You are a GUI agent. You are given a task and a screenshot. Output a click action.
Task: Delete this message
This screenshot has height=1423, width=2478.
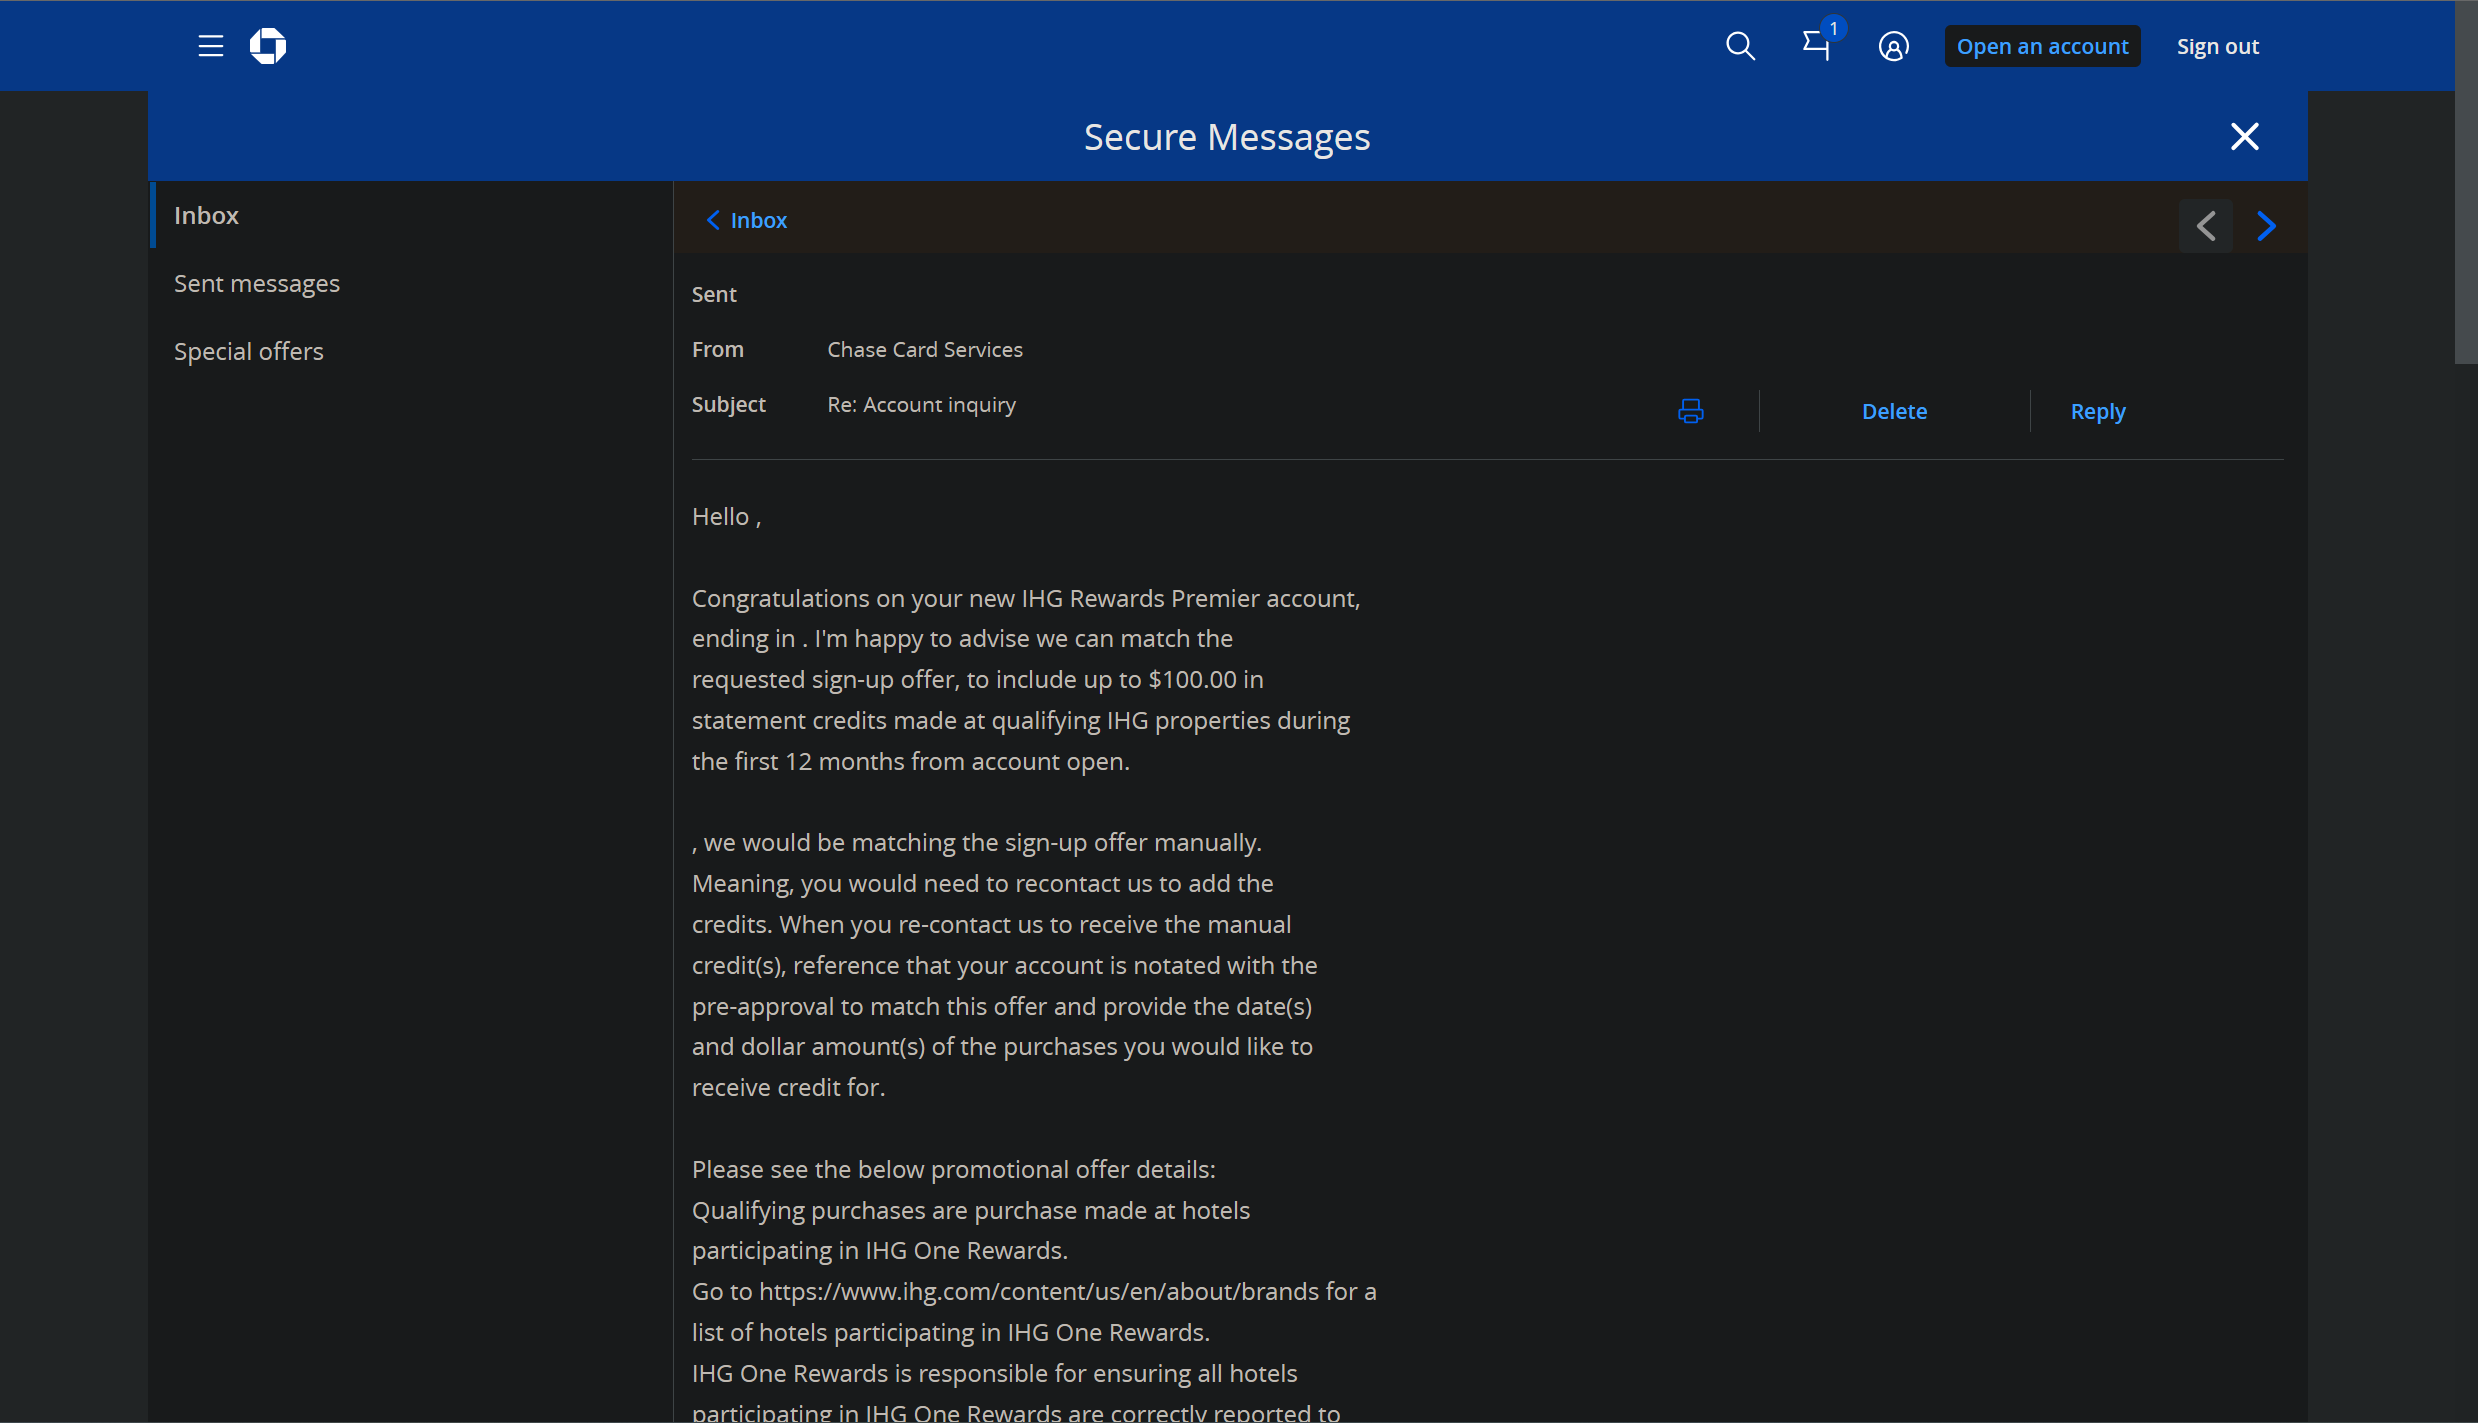click(1894, 411)
